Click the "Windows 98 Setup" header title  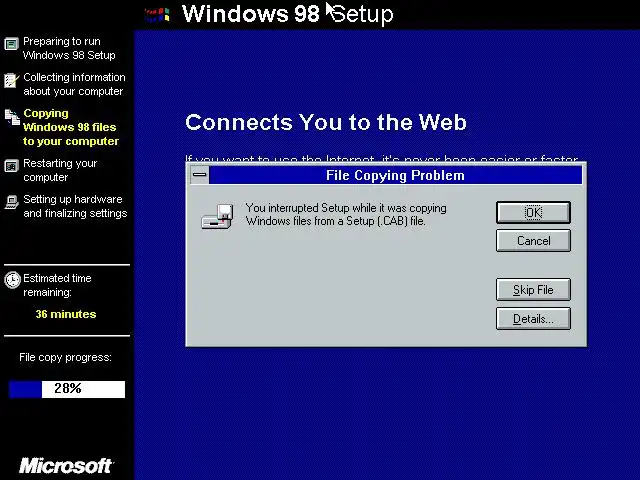coord(288,13)
